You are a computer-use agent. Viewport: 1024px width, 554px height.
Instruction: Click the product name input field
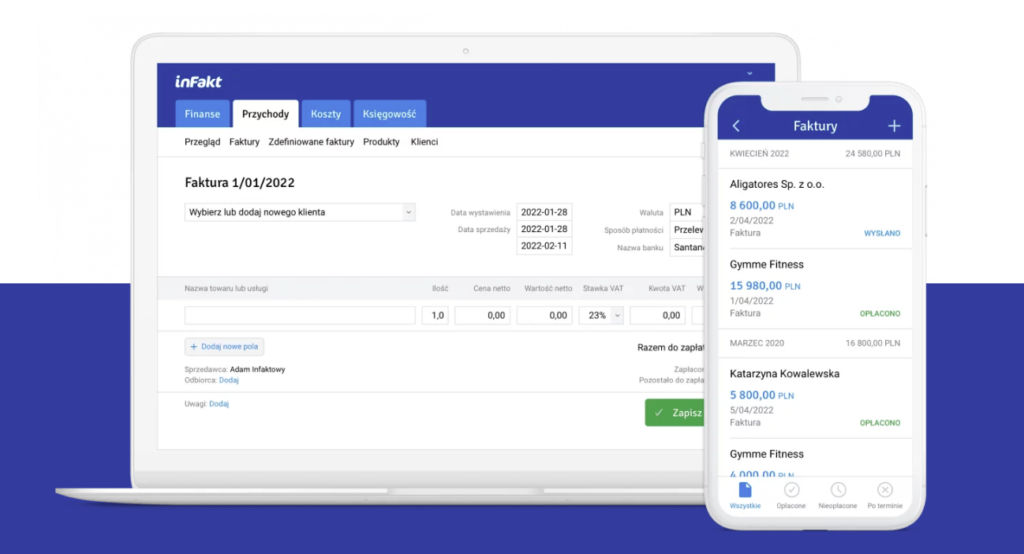tap(300, 316)
